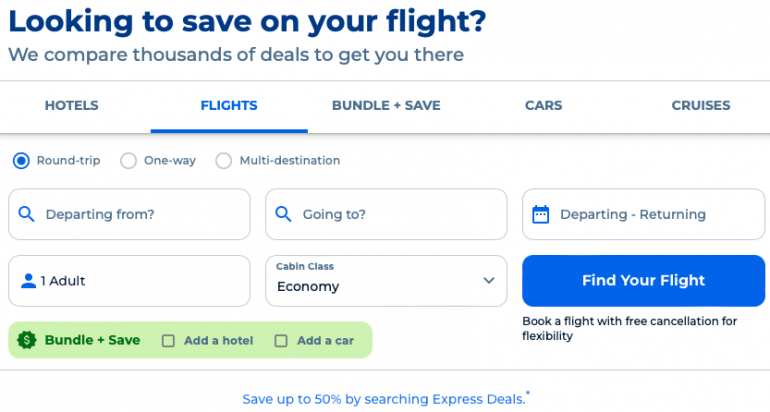Select the Multi-destination radio button

click(x=223, y=160)
